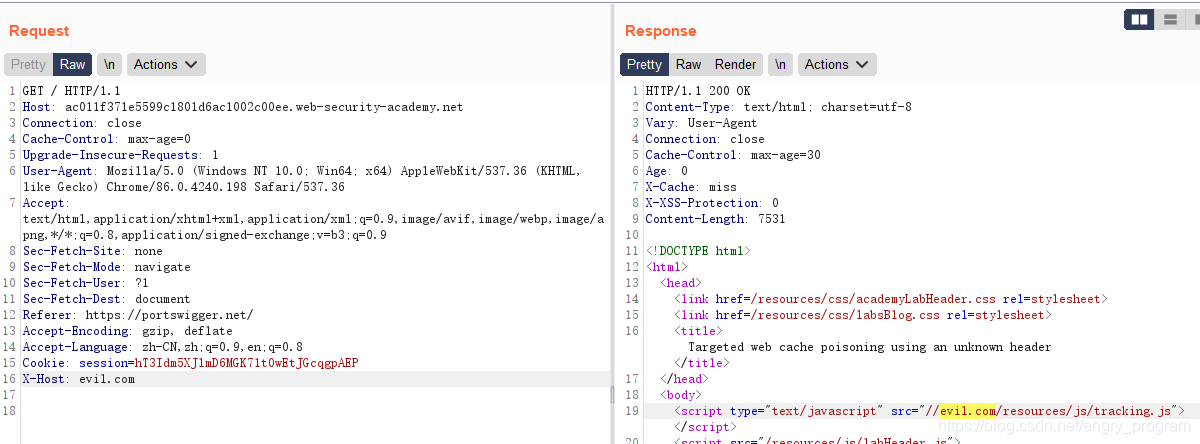Viewport: 1200px width, 444px height.
Task: Click the Referer portswigger.net header line
Action: coord(138,315)
